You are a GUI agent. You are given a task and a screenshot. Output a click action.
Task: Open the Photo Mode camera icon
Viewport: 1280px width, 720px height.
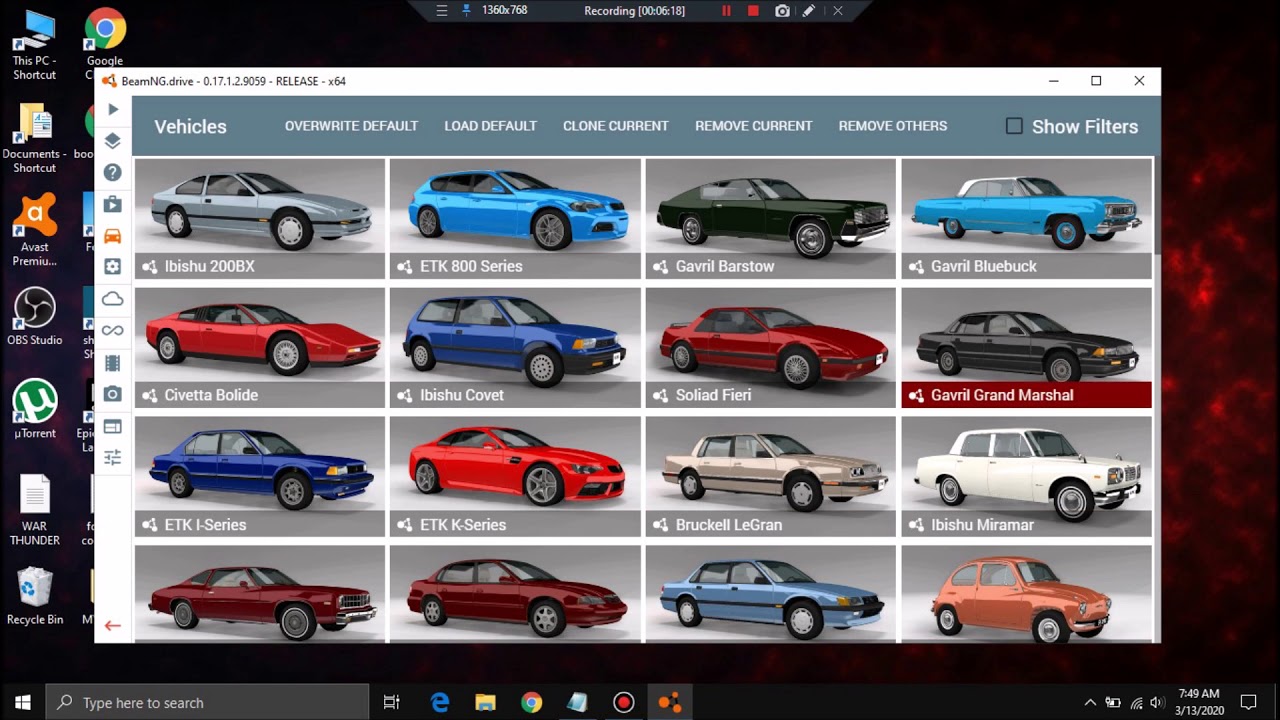click(x=113, y=395)
